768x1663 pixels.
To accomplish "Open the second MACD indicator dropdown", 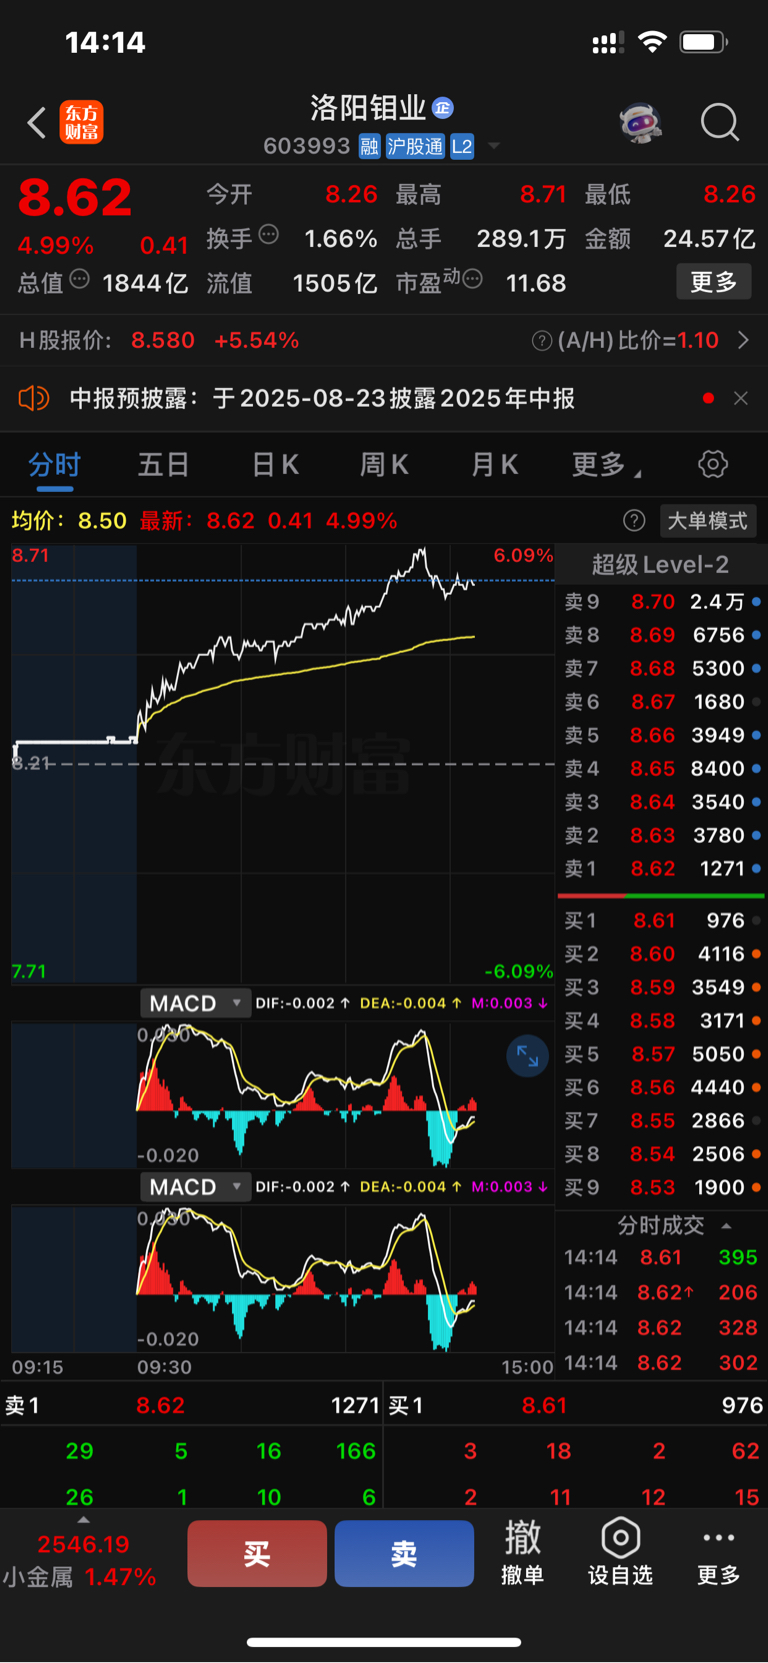I will (195, 1187).
